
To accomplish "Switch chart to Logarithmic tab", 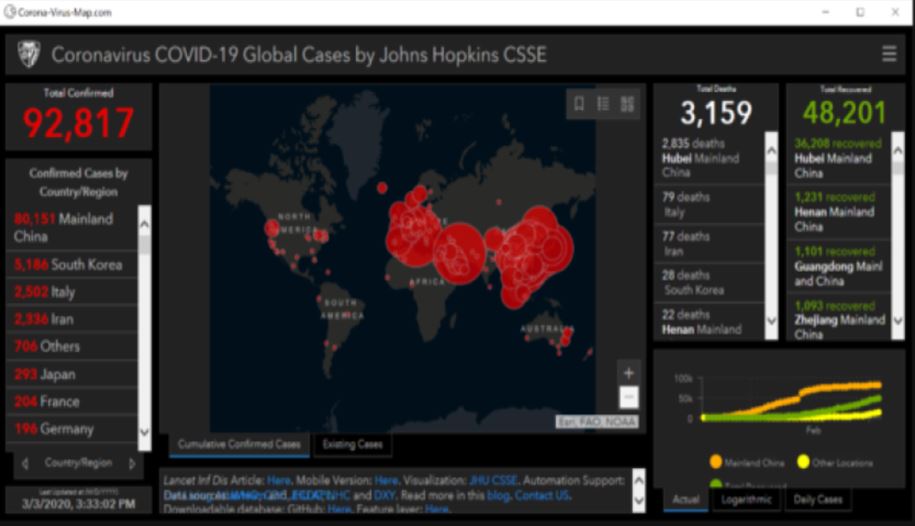I will (x=747, y=499).
